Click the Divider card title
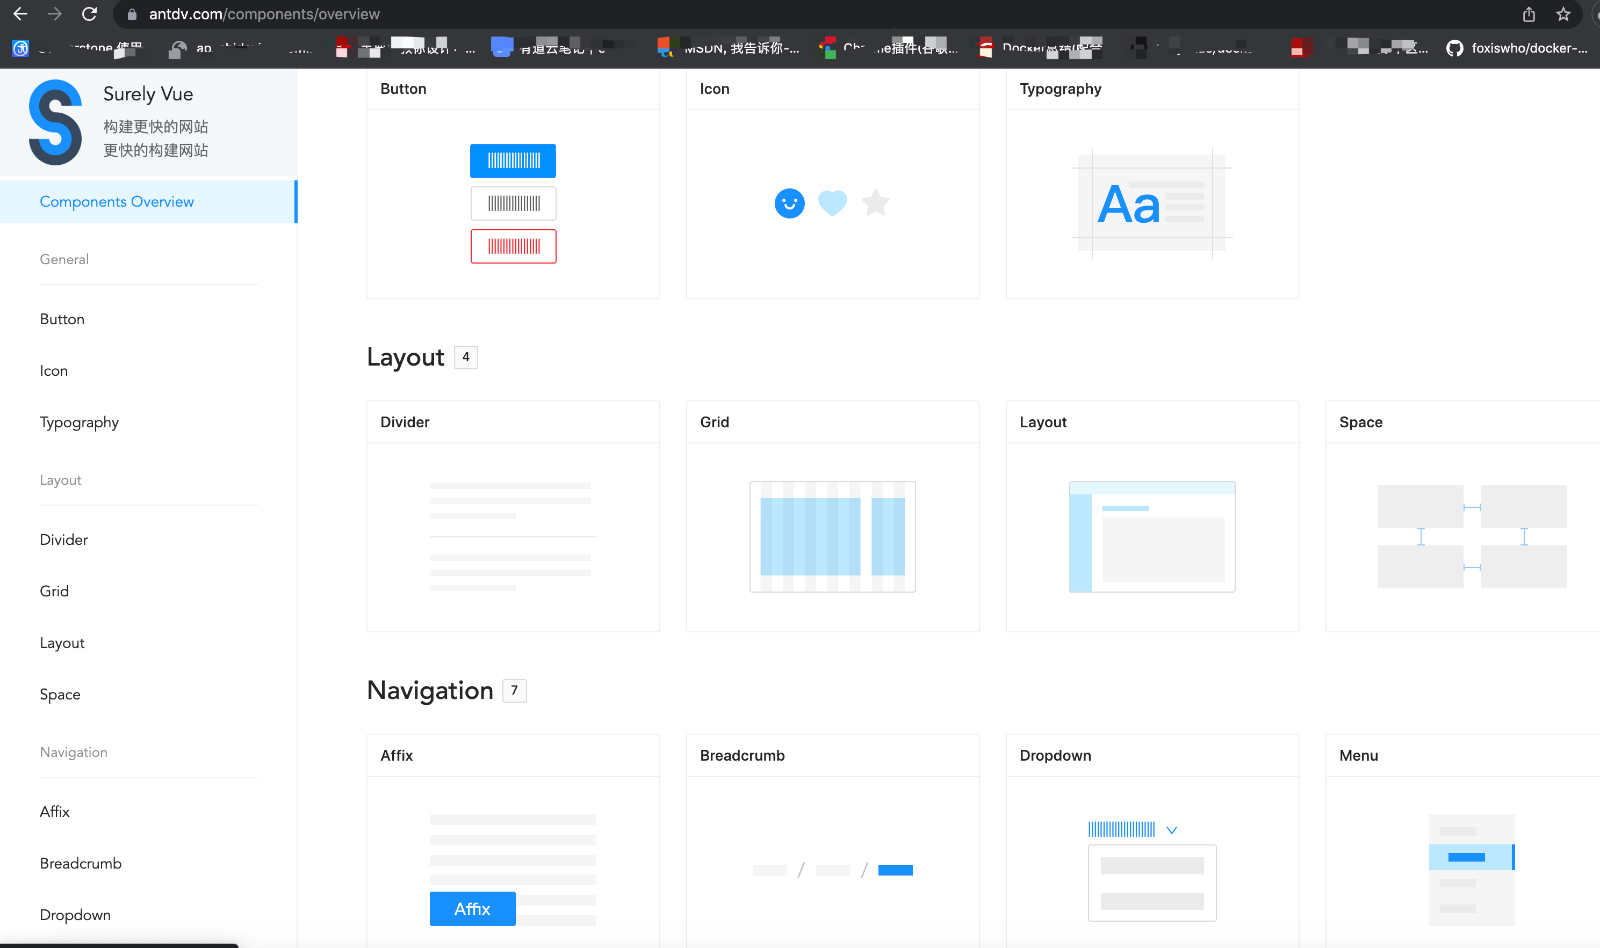This screenshot has width=1600, height=948. coord(405,422)
